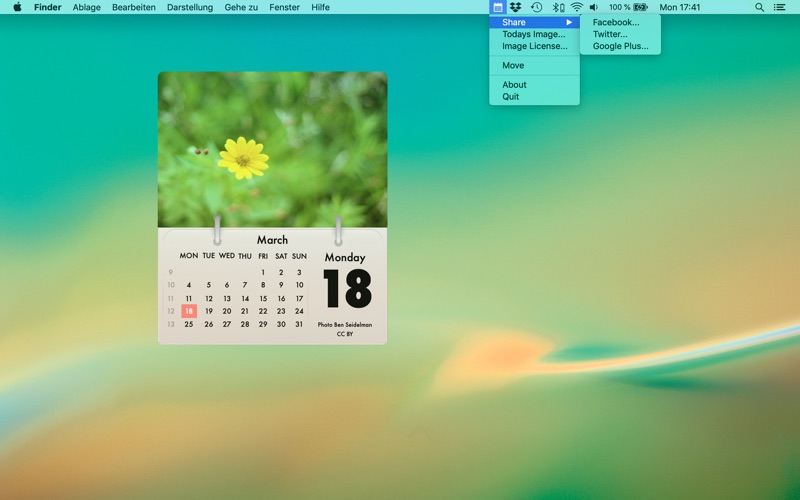Select Move in the dropdown menu
Image resolution: width=800 pixels, height=500 pixels.
coord(534,65)
